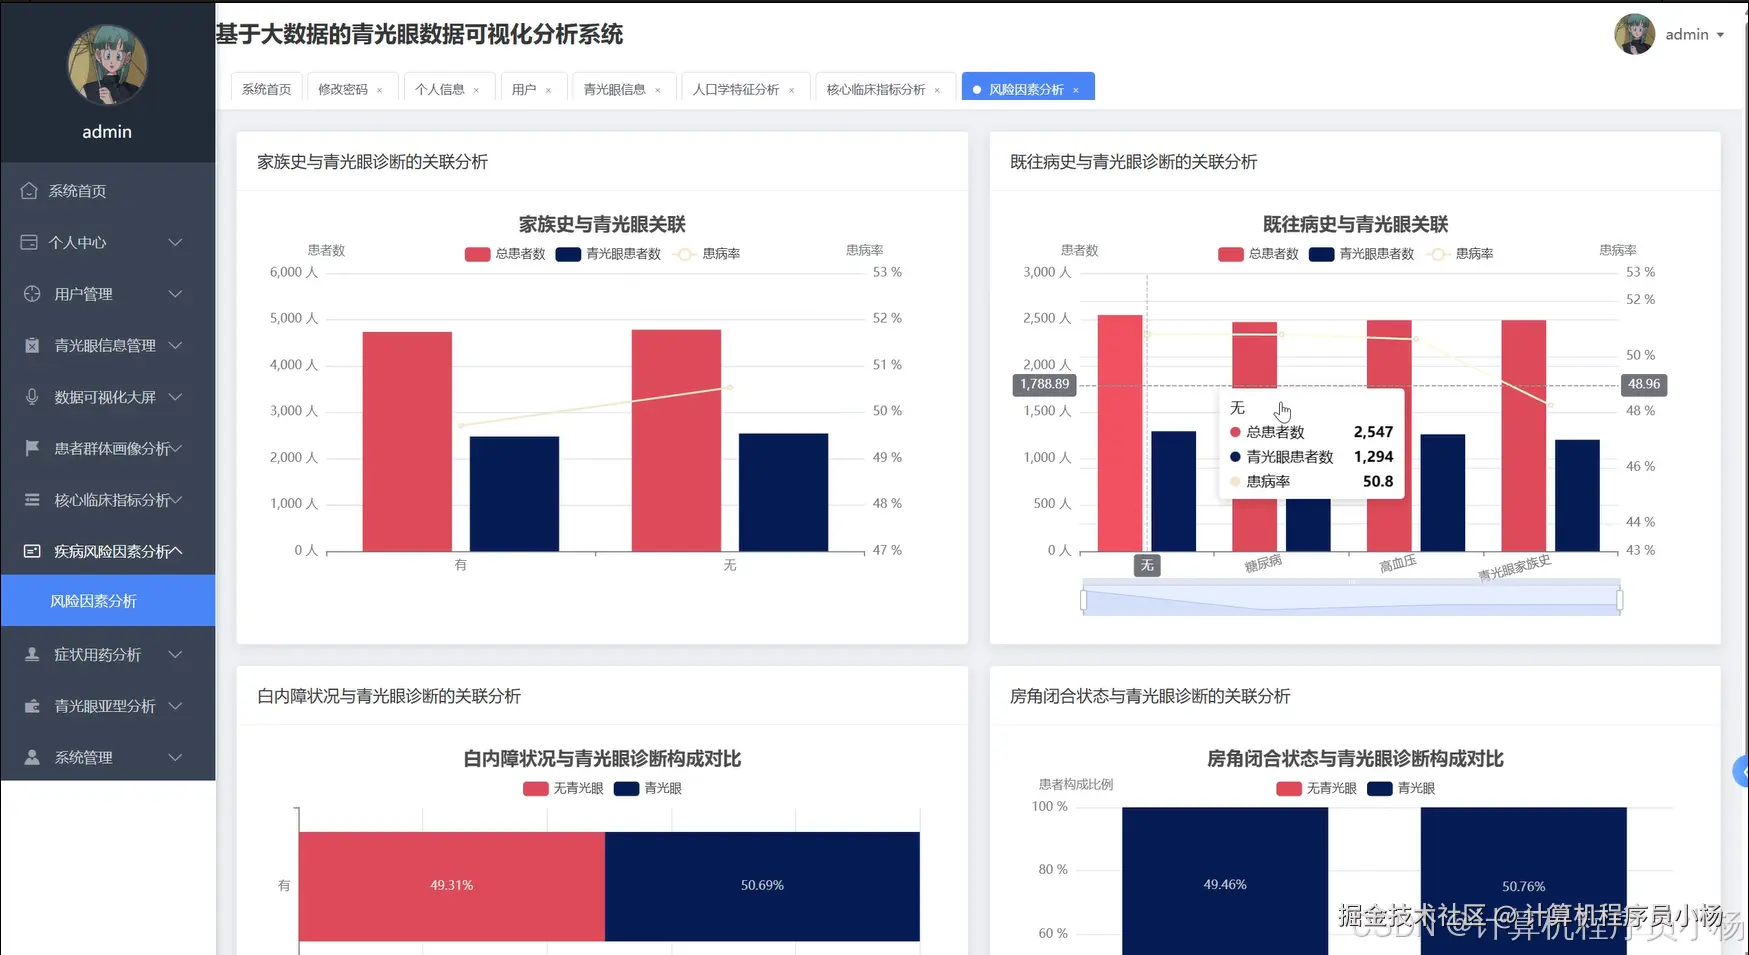Open 系统首页 from the sidebar
The height and width of the screenshot is (955, 1749).
108,190
